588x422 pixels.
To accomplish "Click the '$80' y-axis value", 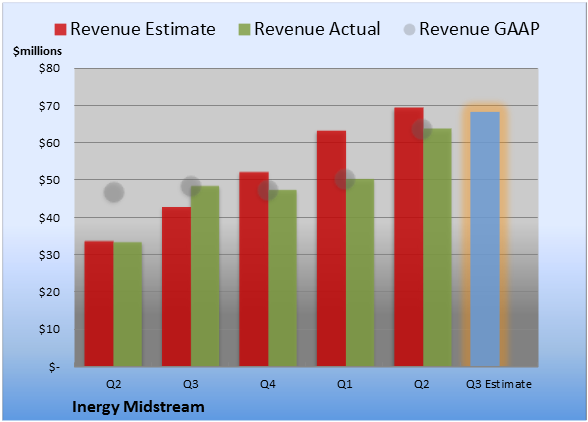I will 49,68.
